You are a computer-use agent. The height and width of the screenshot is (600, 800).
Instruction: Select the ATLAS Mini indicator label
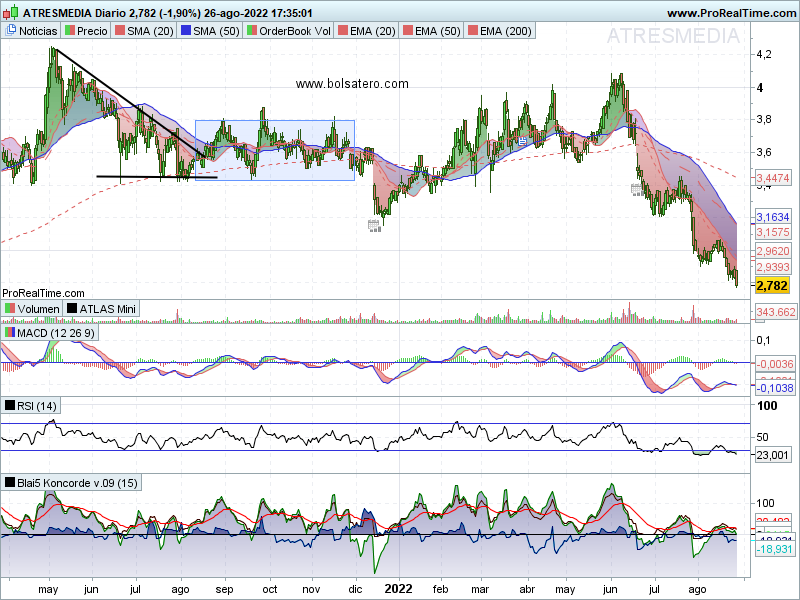(102, 309)
